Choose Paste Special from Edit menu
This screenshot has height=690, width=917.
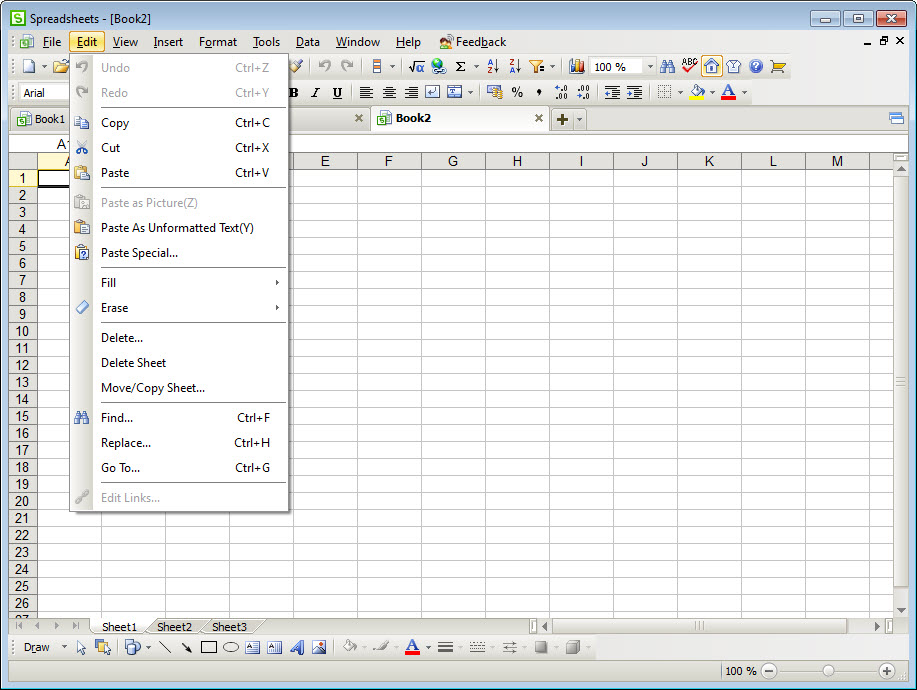(139, 253)
